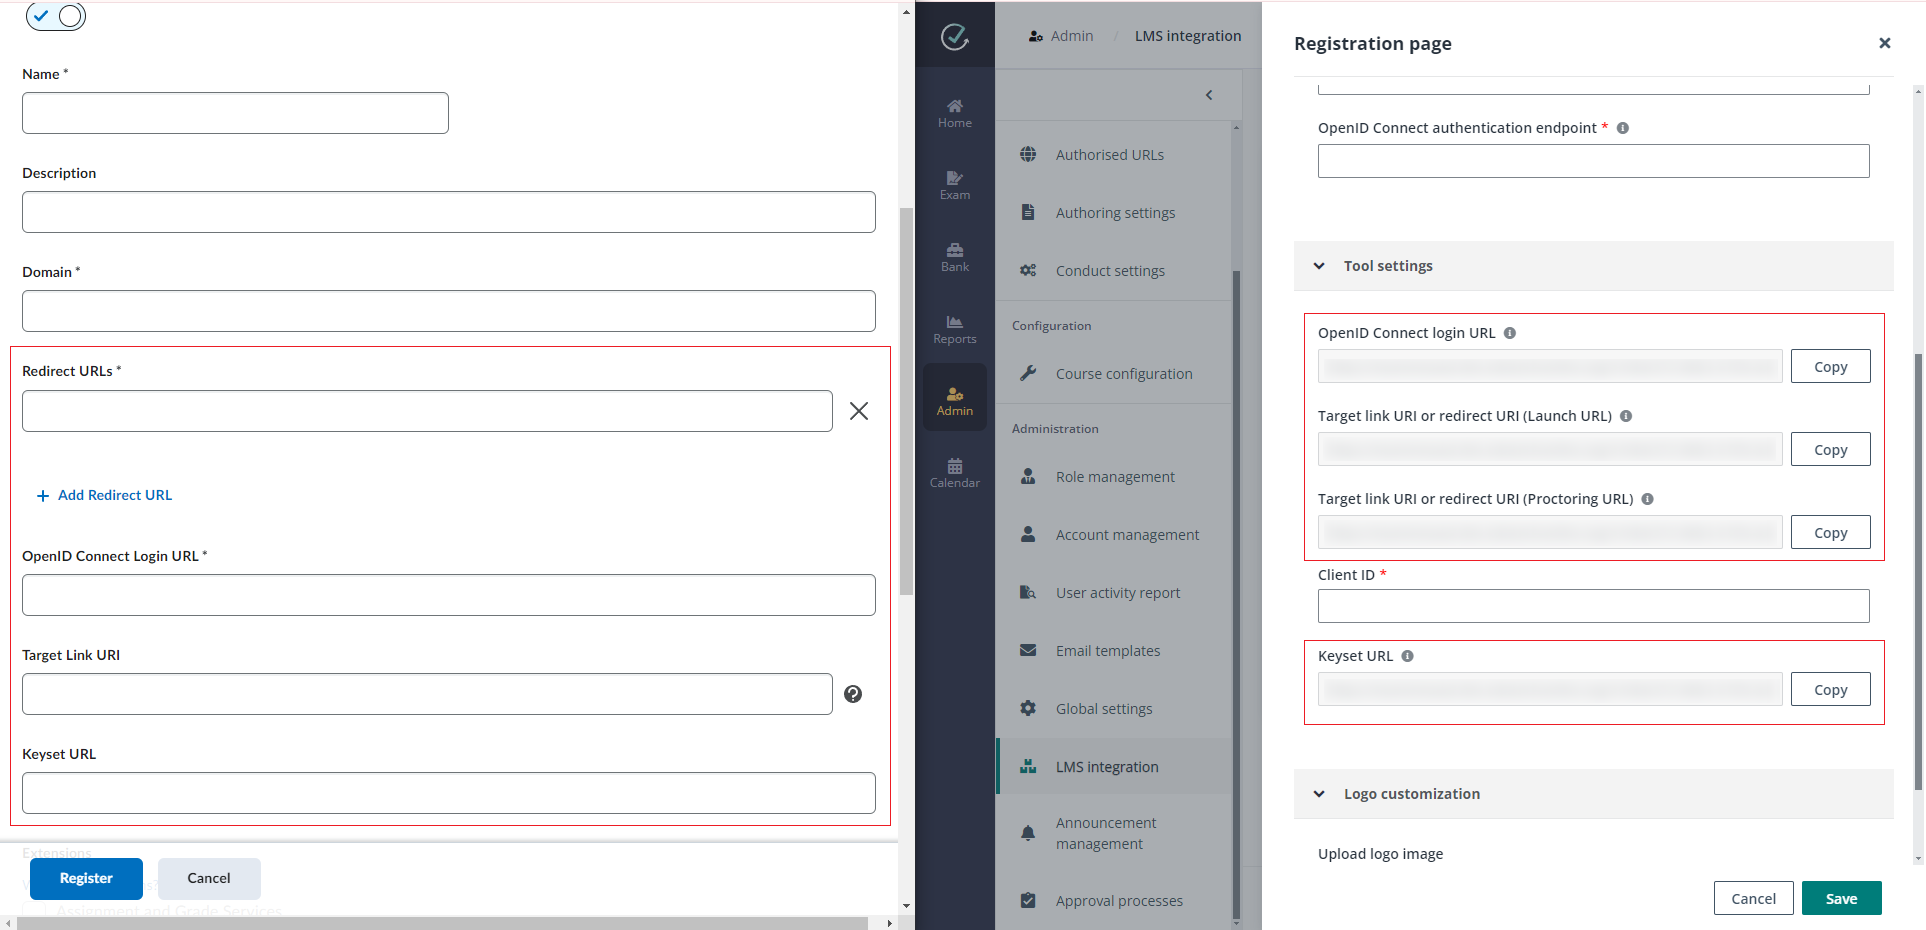Open Exam in the dark sidebar
1926x930 pixels.
tap(955, 186)
